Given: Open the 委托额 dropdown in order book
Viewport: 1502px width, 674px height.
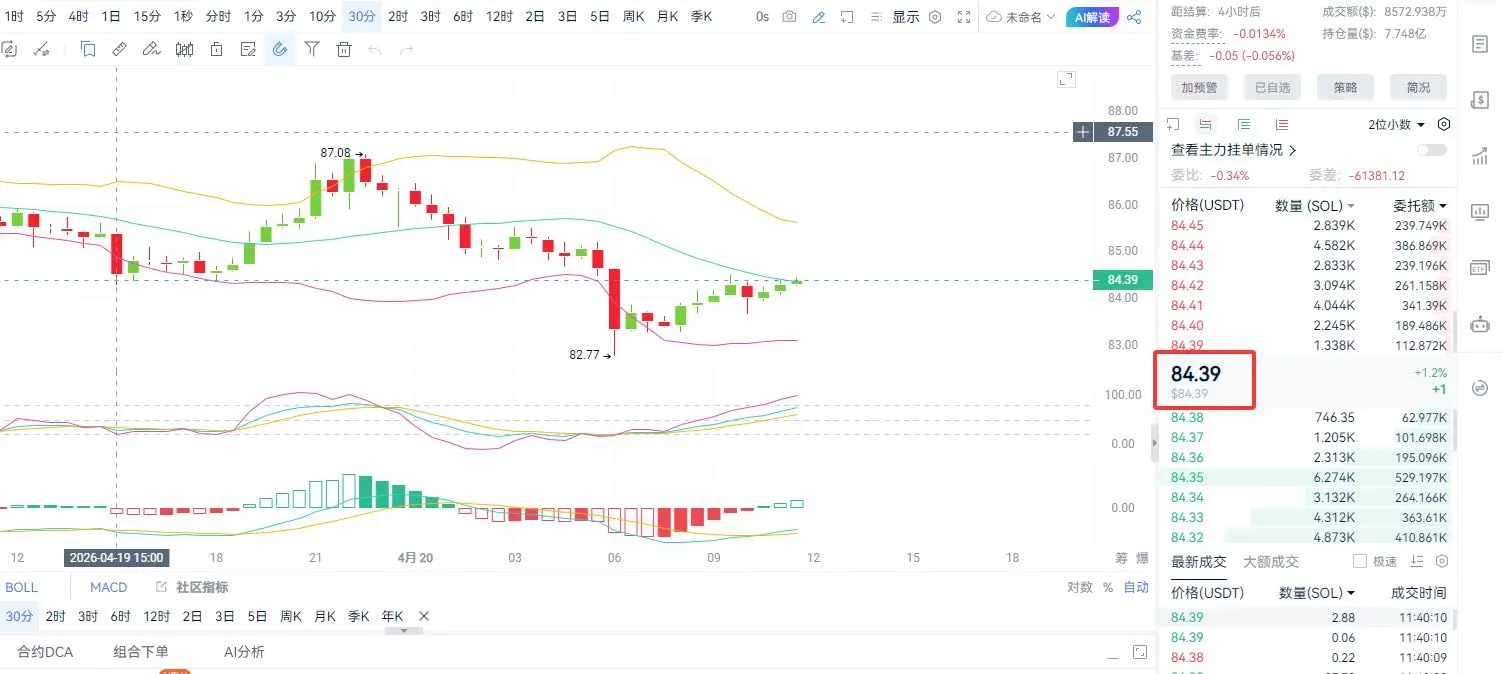Looking at the screenshot, I should pyautogui.click(x=1420, y=205).
